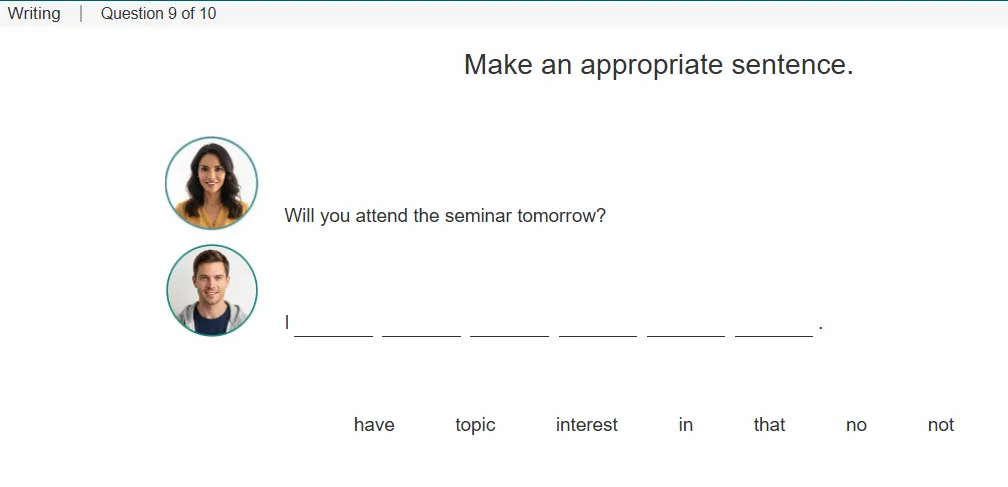Click the word "that"
The width and height of the screenshot is (1008, 487).
click(769, 425)
